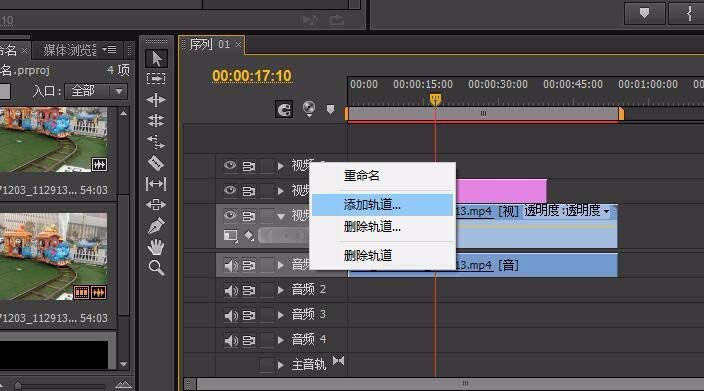This screenshot has width=704, height=391.
Task: Click the work area bar left handle
Action: tap(347, 114)
